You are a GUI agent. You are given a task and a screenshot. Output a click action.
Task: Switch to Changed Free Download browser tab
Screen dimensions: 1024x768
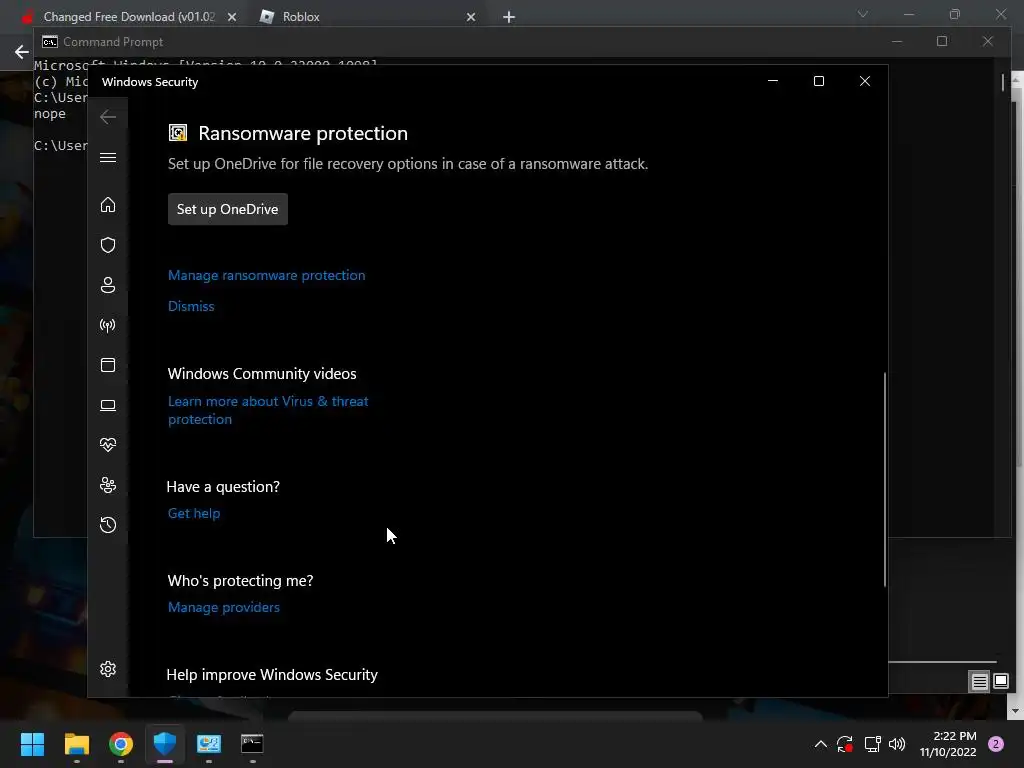(x=129, y=17)
